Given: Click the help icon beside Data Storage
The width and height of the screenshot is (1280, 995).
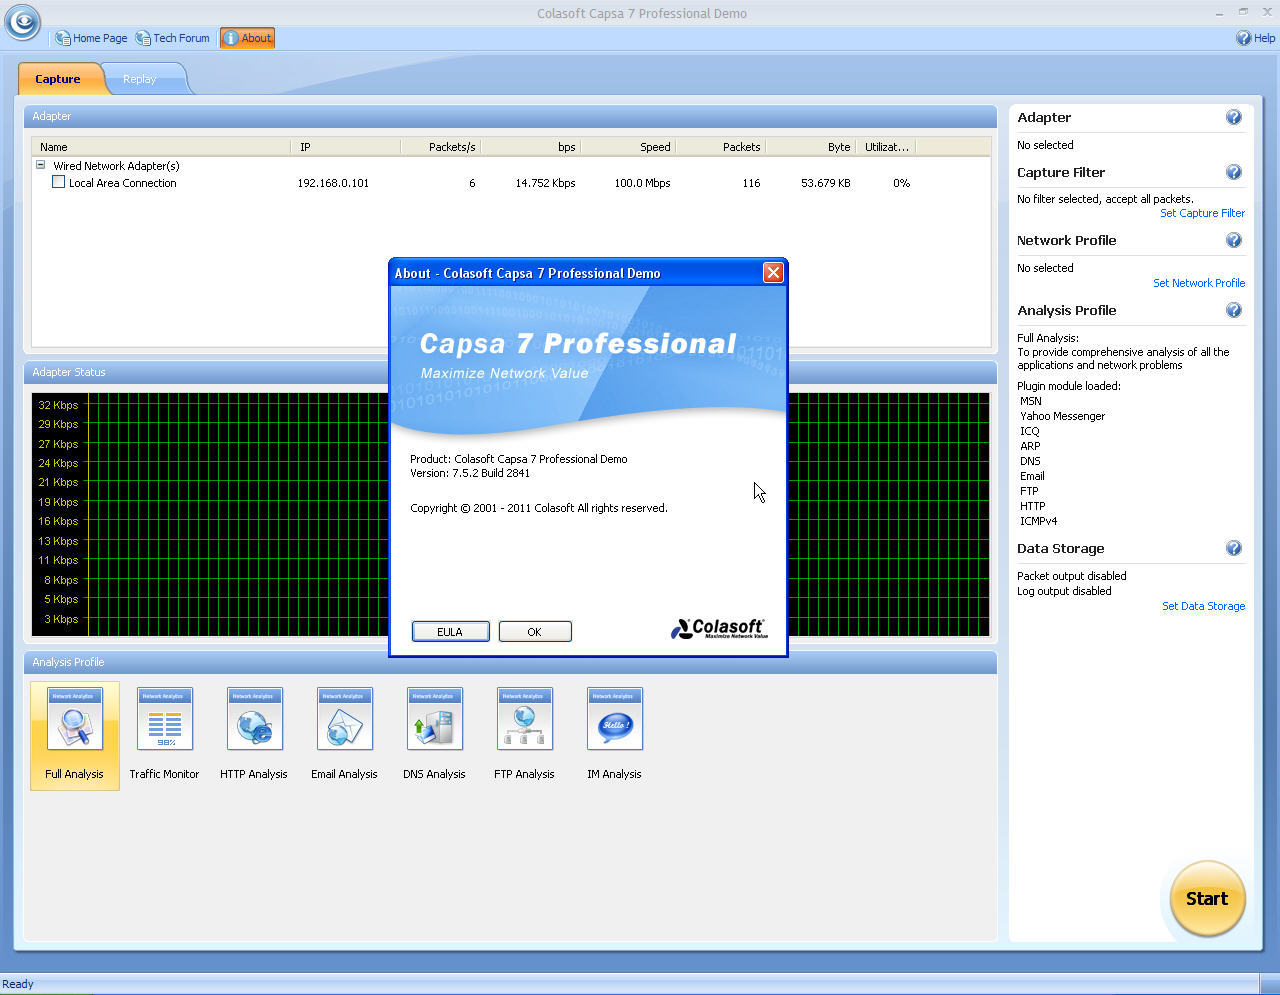Looking at the screenshot, I should point(1234,548).
